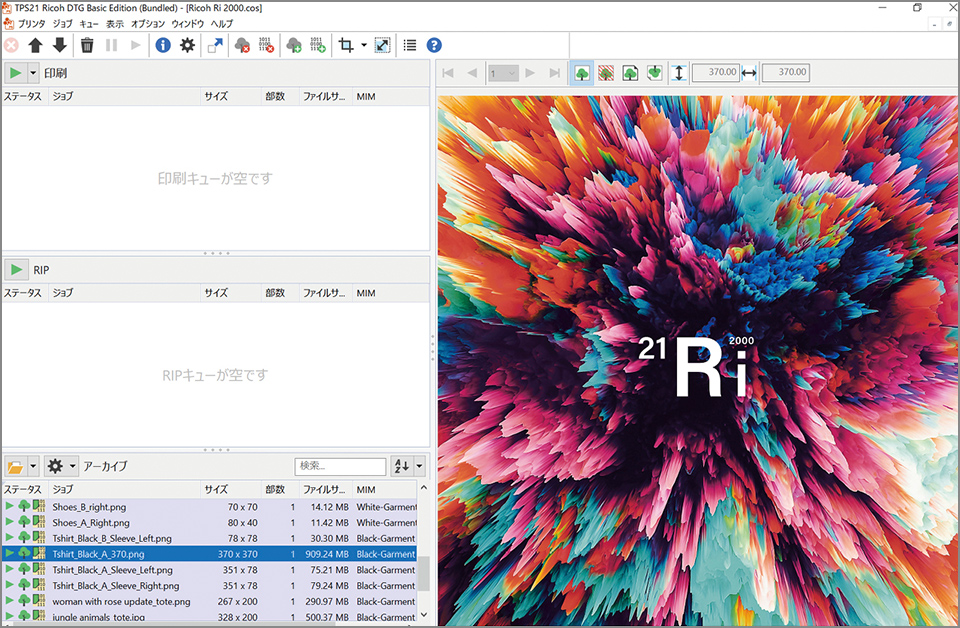
Task: Click the archive 検索 search field
Action: point(340,467)
